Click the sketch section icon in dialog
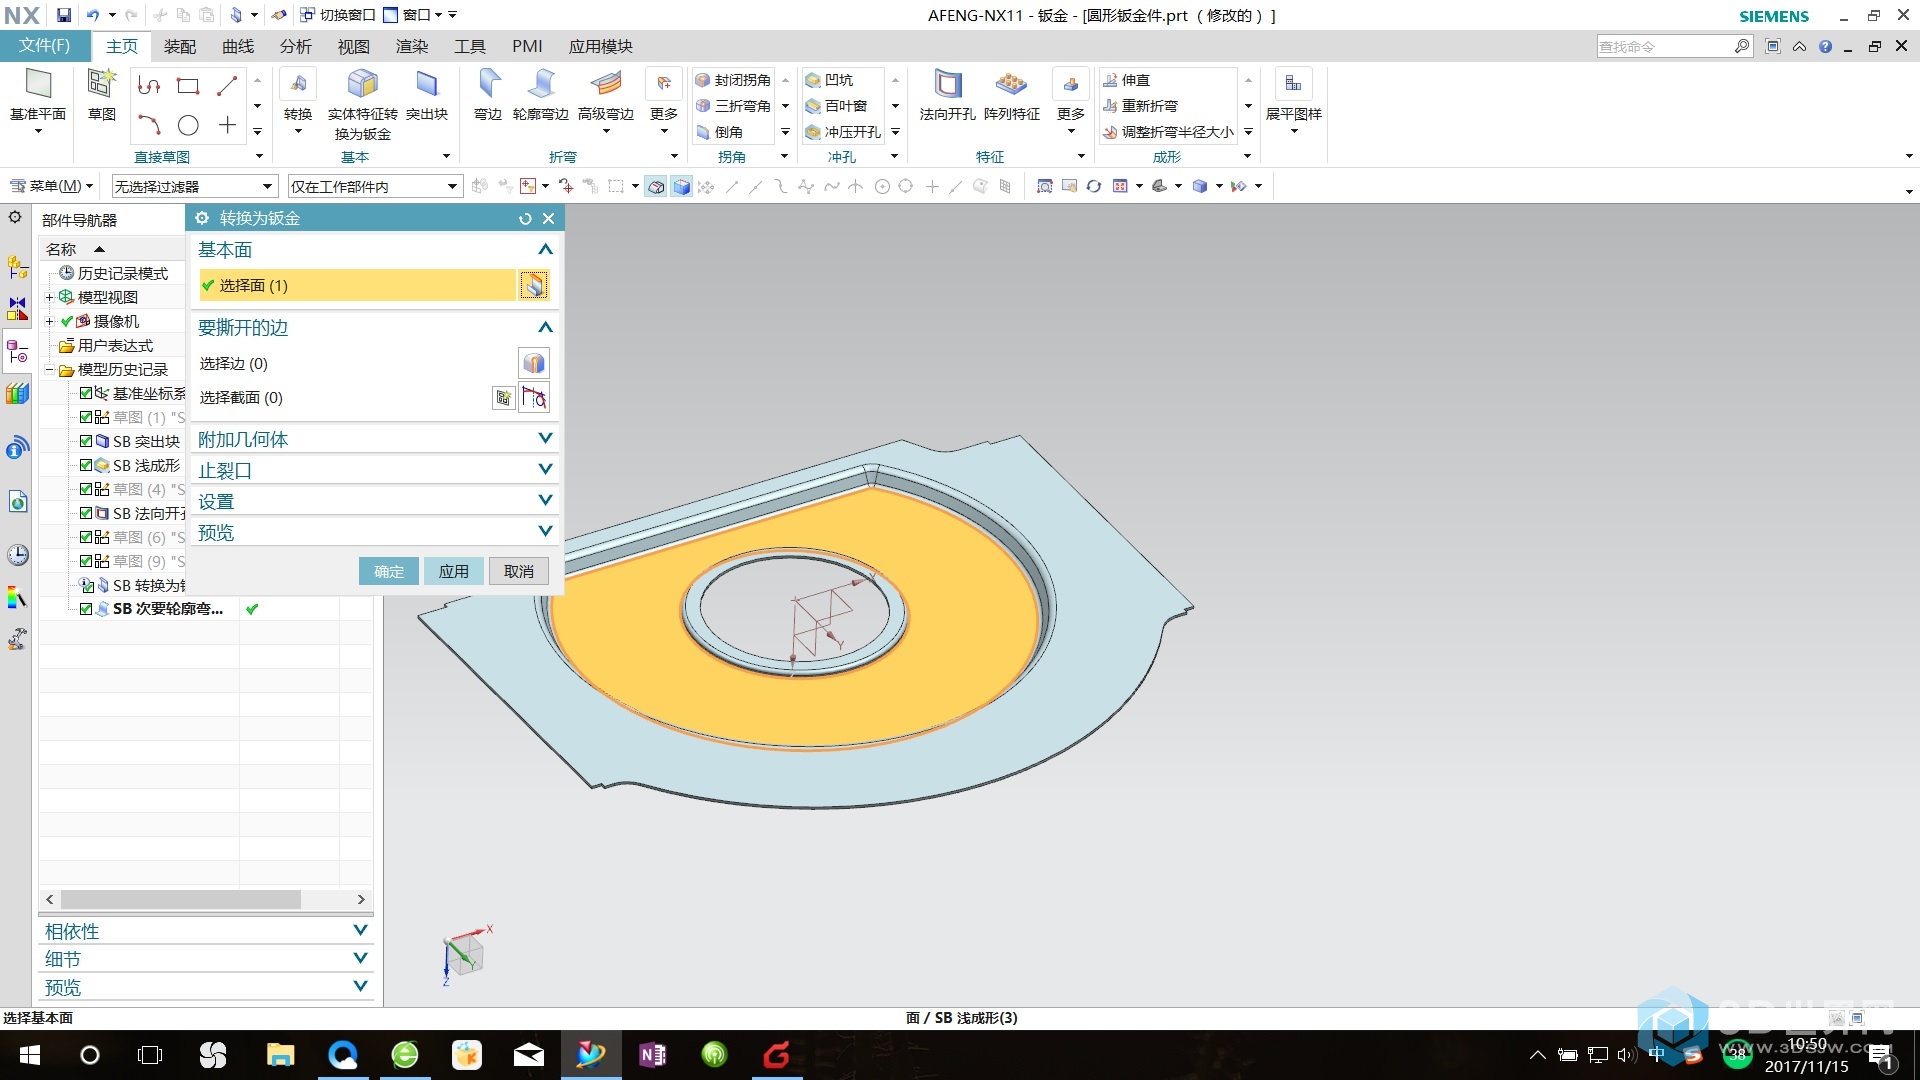 tap(503, 398)
